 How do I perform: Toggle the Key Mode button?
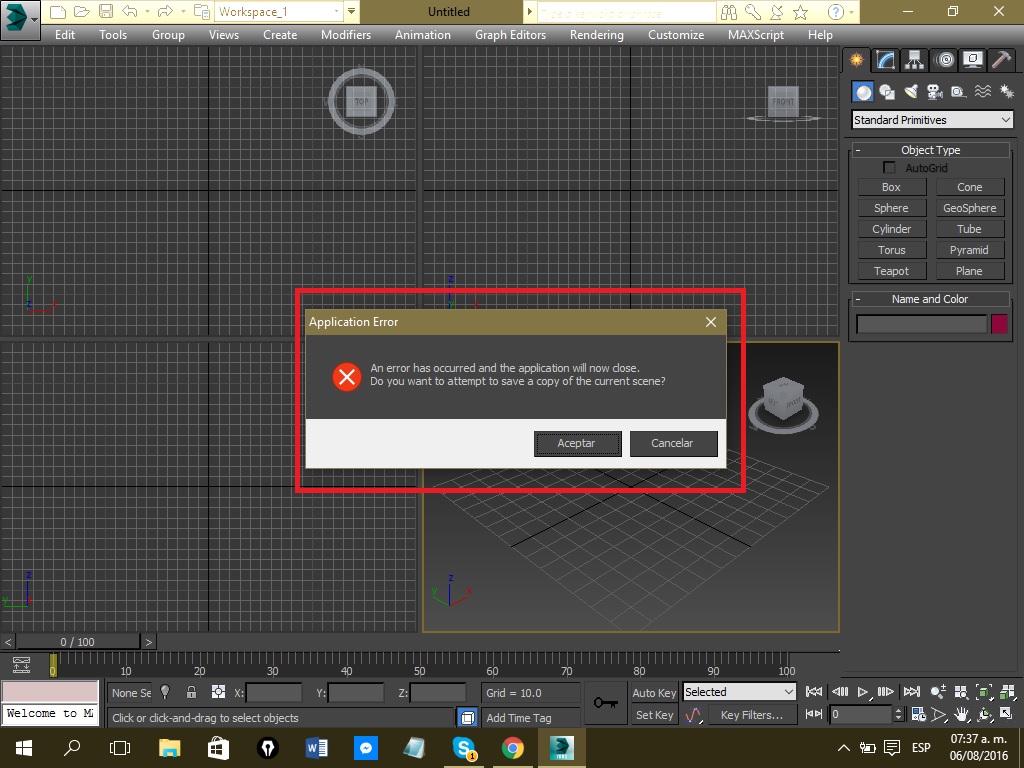tap(814, 714)
